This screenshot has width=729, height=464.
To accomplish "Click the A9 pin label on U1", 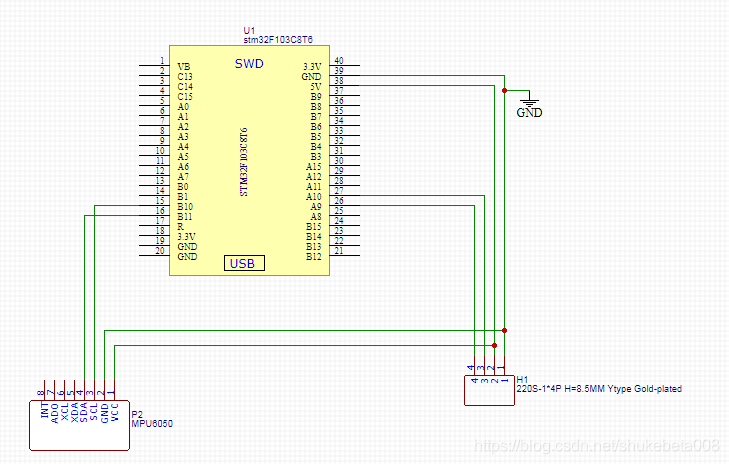I will click(316, 206).
